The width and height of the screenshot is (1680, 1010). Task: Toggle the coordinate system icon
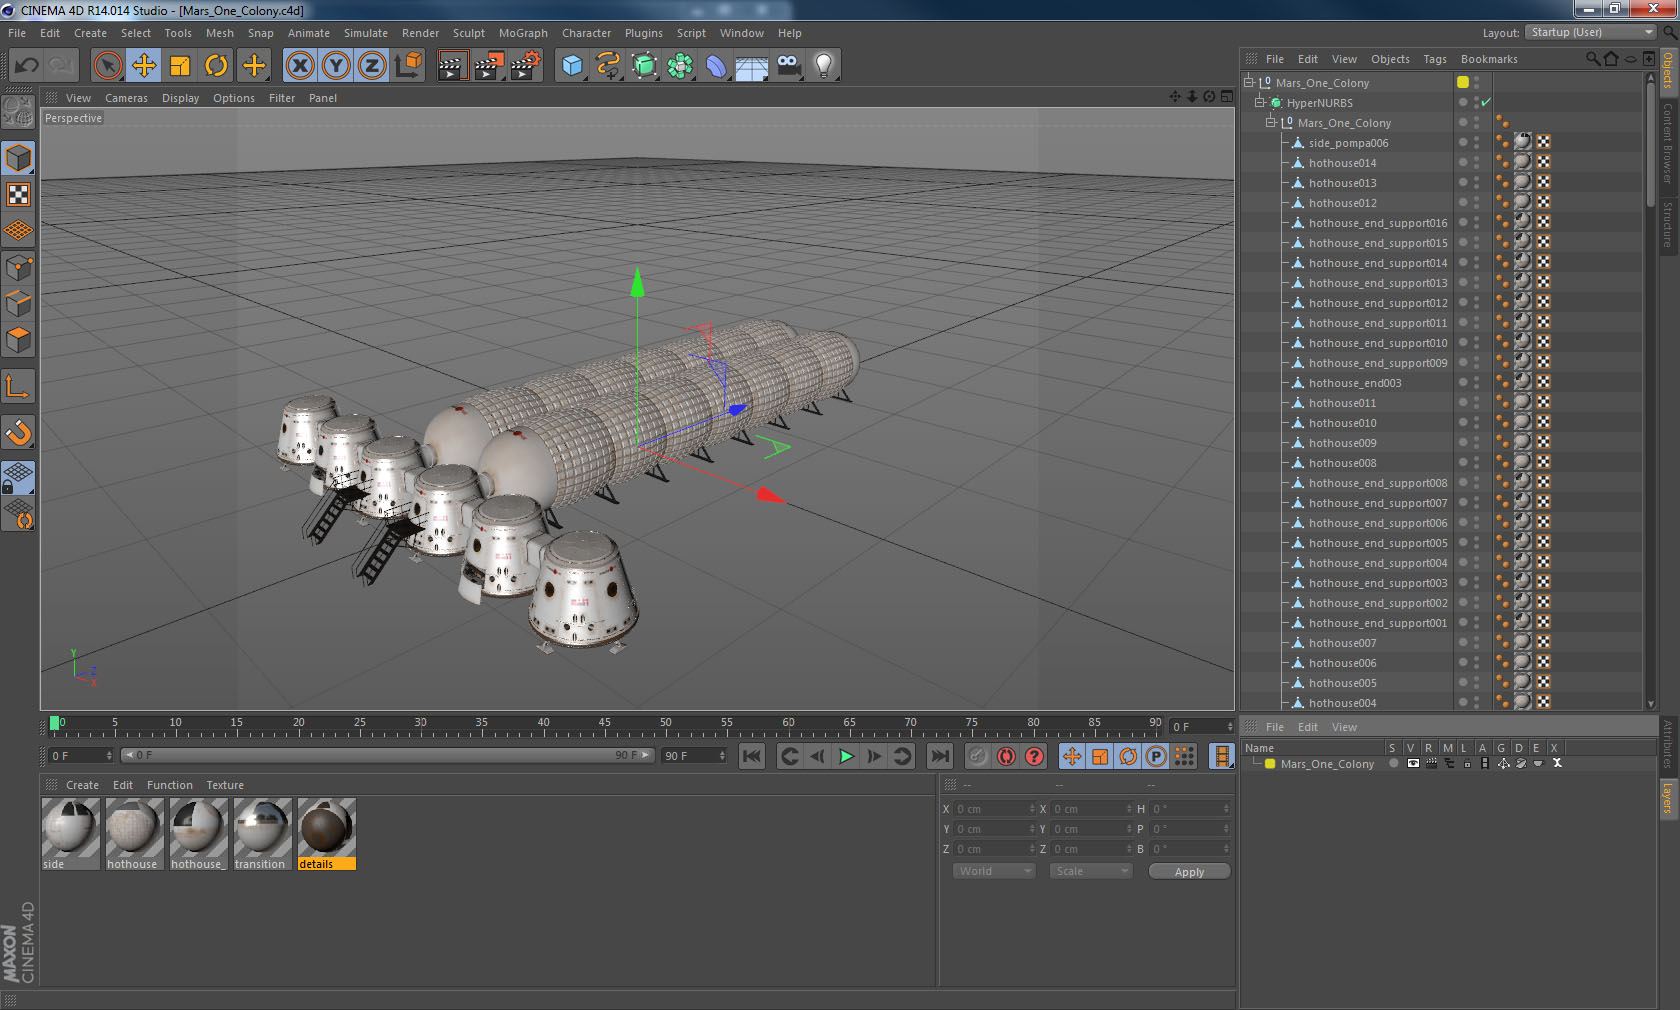click(x=408, y=66)
